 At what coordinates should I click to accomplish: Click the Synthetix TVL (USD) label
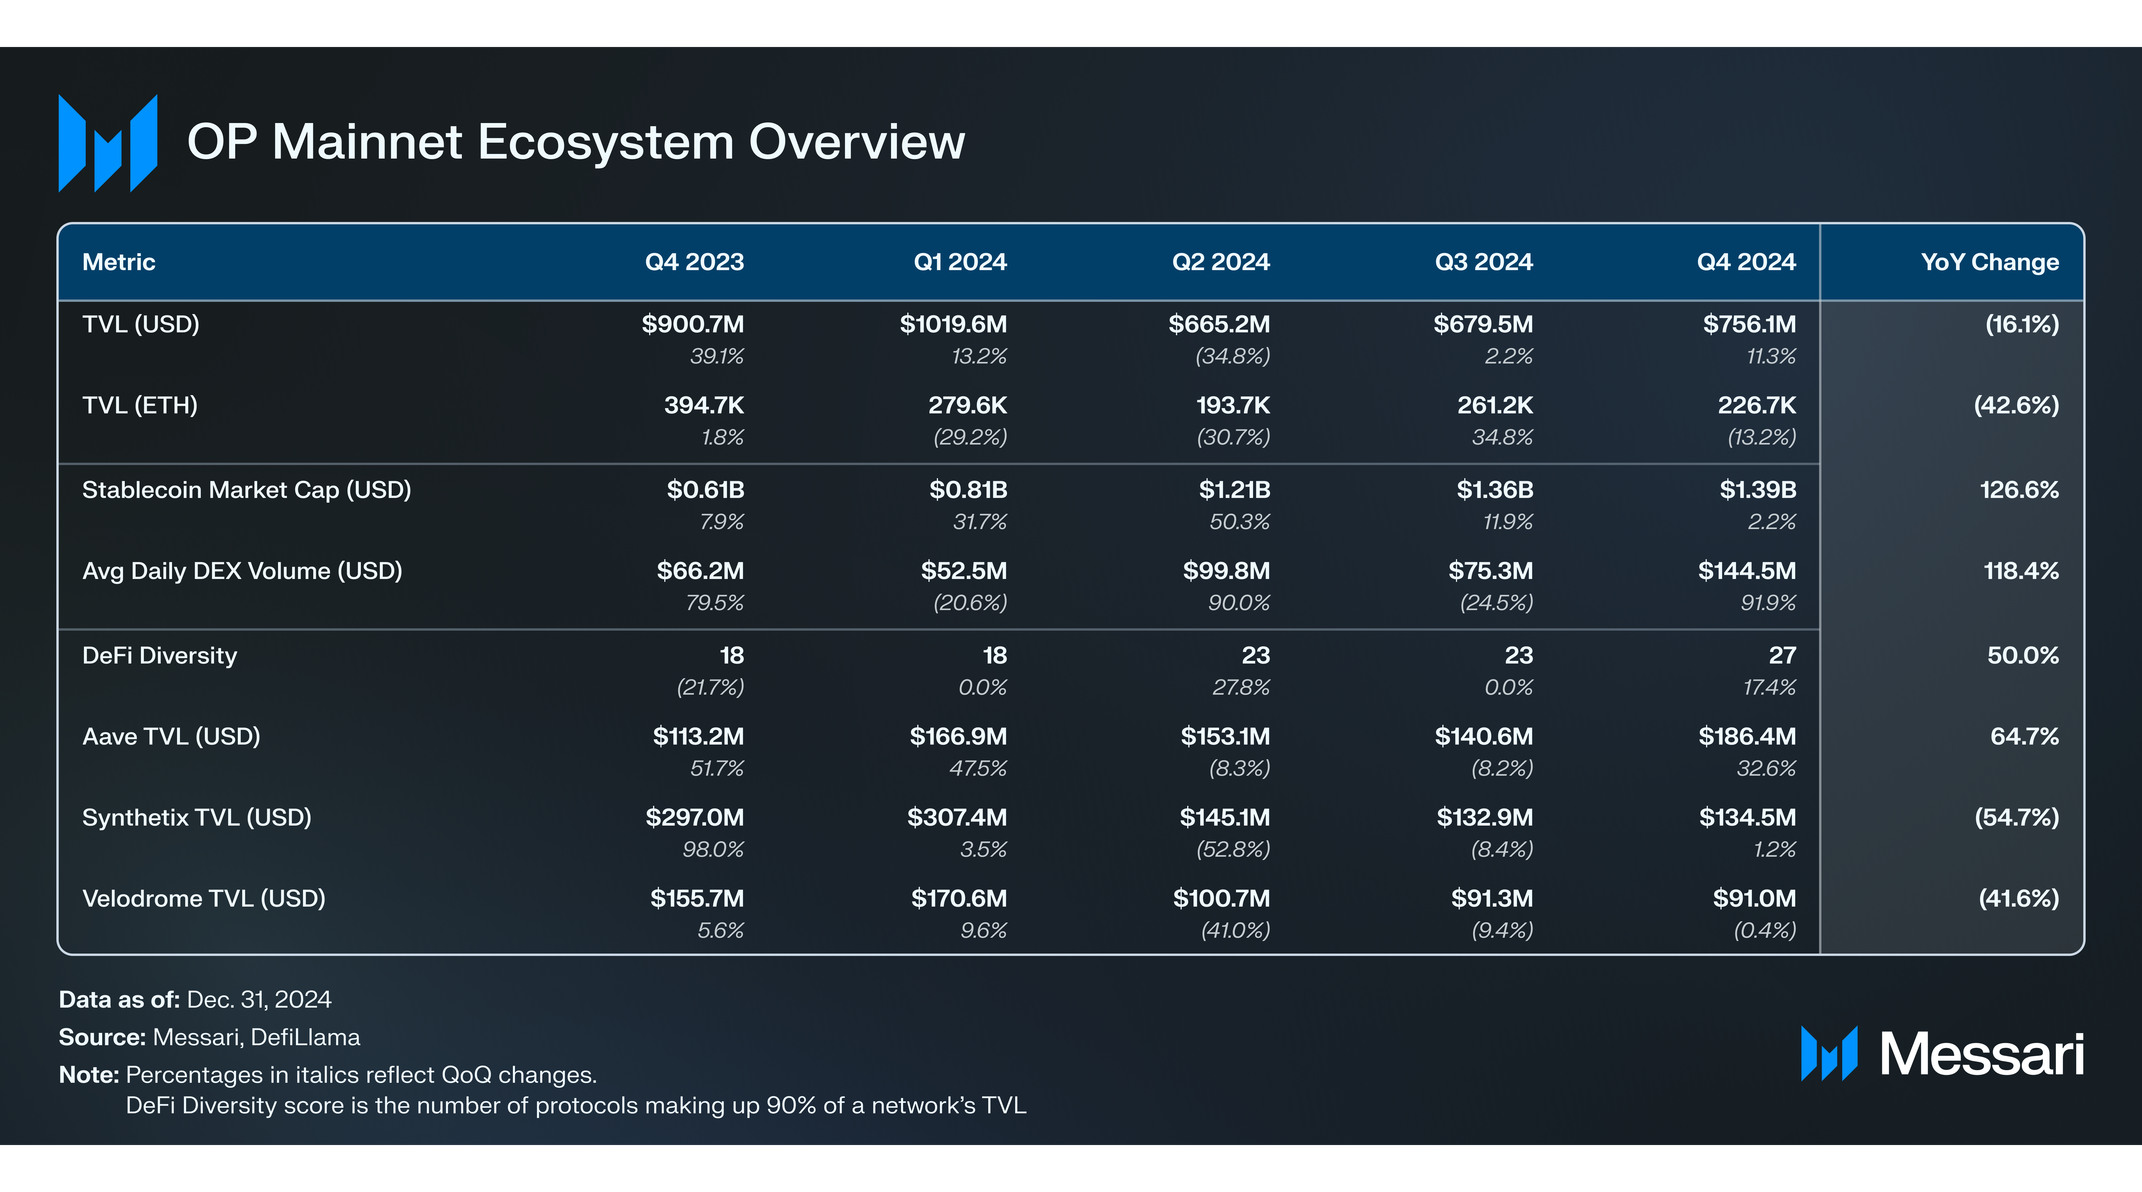tap(197, 818)
